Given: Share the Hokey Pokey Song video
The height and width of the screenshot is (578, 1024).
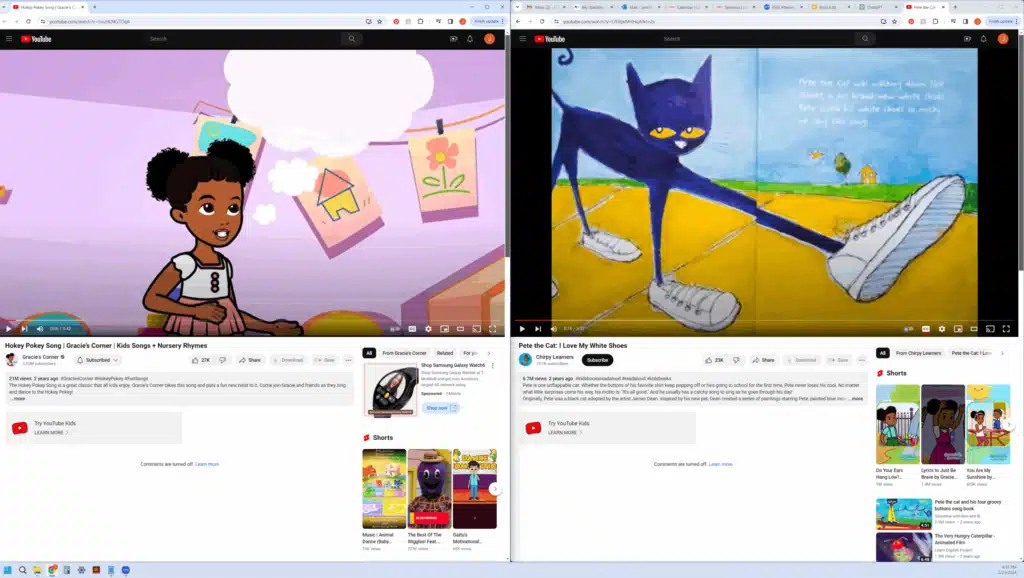Looking at the screenshot, I should [x=250, y=360].
